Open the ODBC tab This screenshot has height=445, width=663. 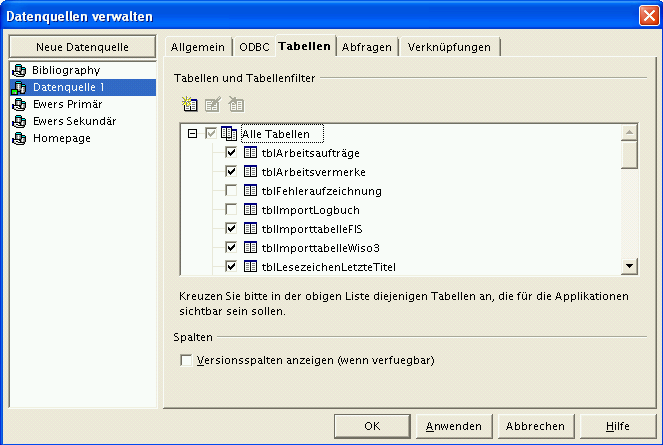point(254,47)
